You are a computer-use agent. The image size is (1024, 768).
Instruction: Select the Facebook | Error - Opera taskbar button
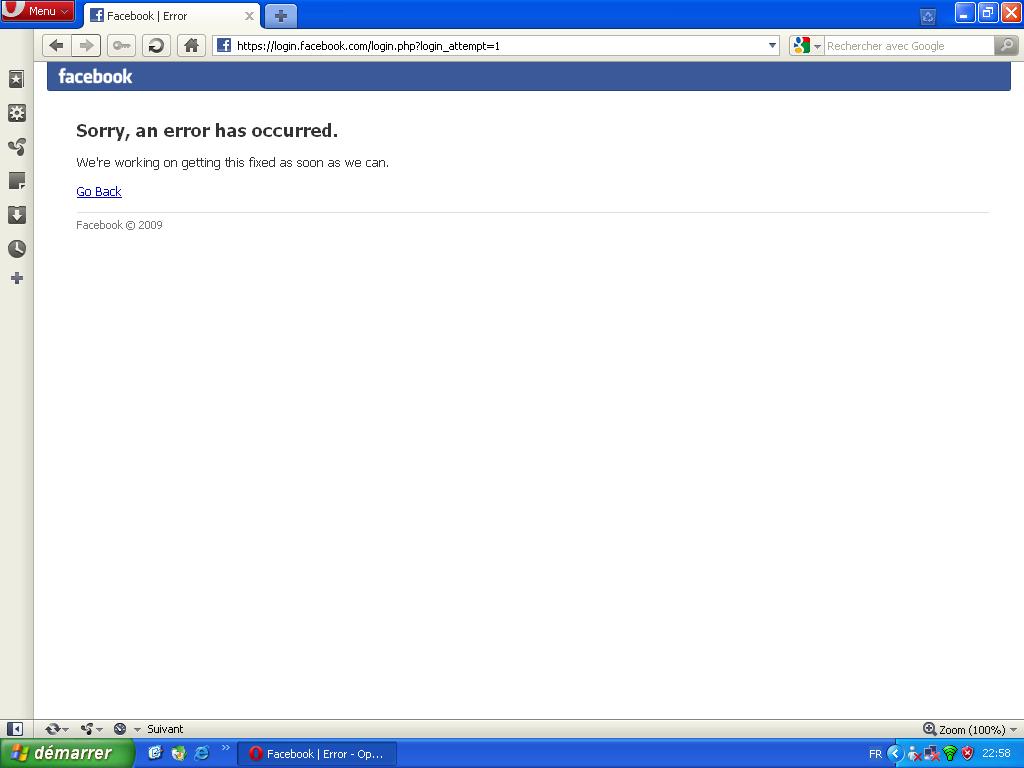tap(317, 754)
